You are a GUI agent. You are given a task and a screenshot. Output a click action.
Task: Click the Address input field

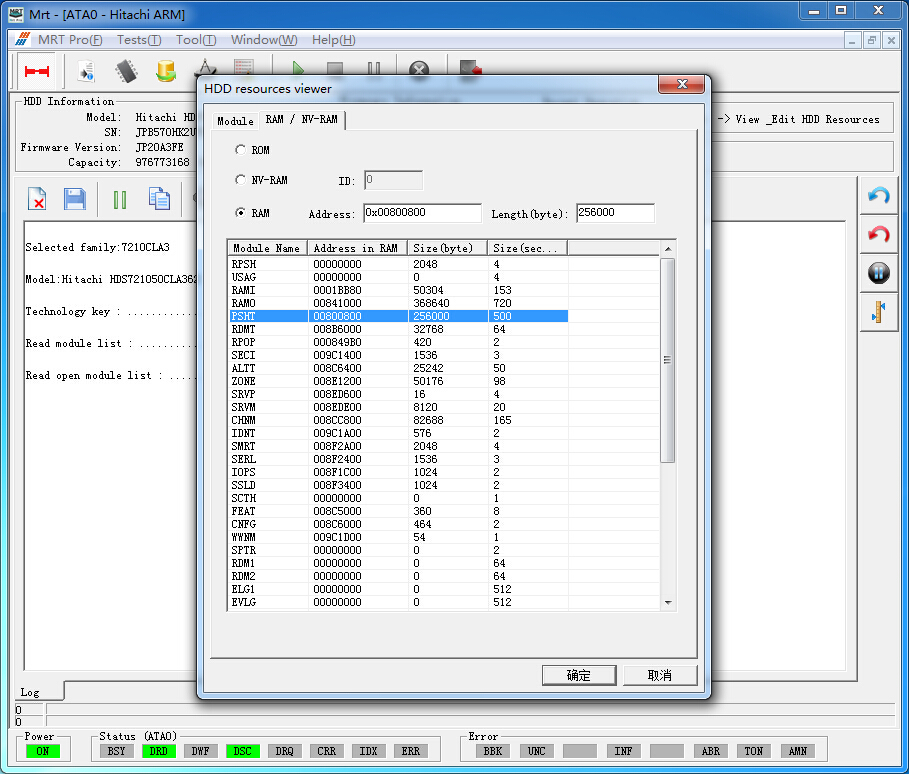(421, 213)
